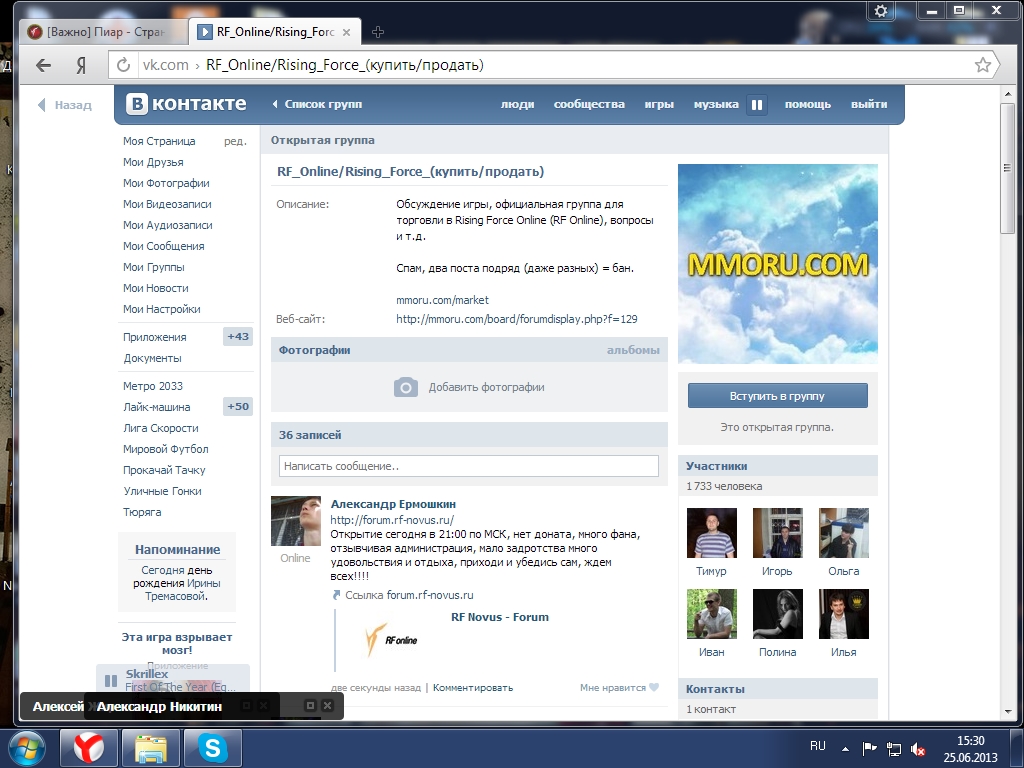Open the Yandex 'Я' home button
1024x768 pixels.
point(81,65)
